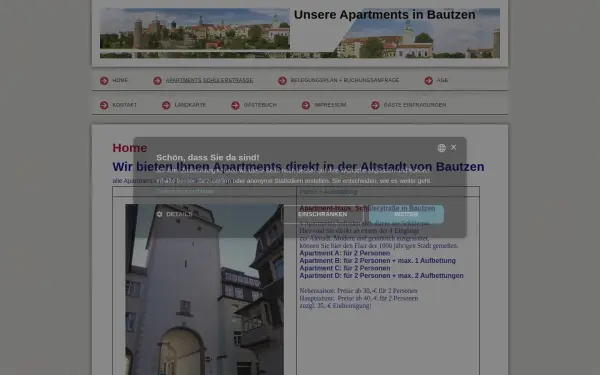Click the Hauptsaison price line
600x375 pixels.
[359, 298]
